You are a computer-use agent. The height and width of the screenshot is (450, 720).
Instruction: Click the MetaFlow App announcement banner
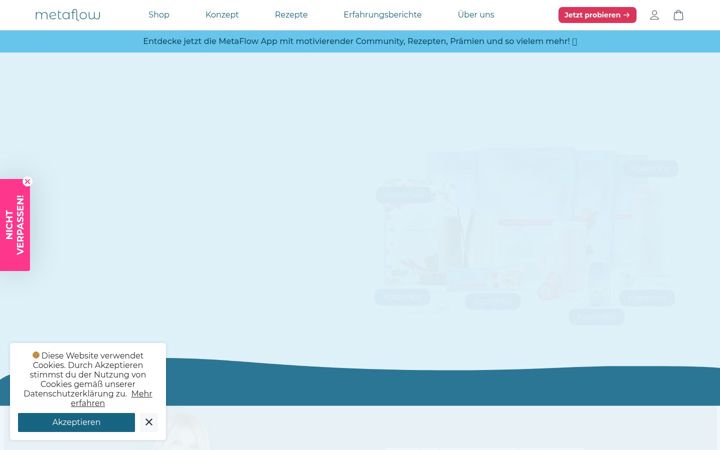pyautogui.click(x=360, y=41)
